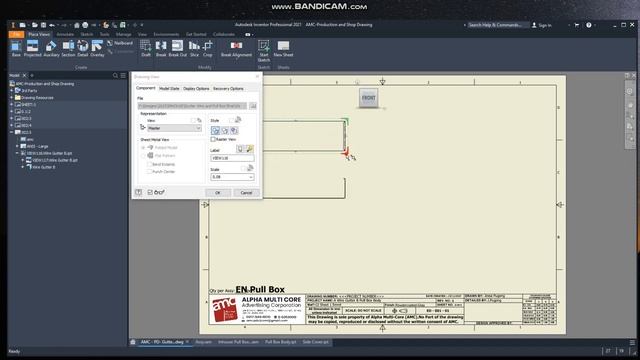Click the Open folder icon in quick access toolbar
The height and width of the screenshot is (360, 640).
35,25
